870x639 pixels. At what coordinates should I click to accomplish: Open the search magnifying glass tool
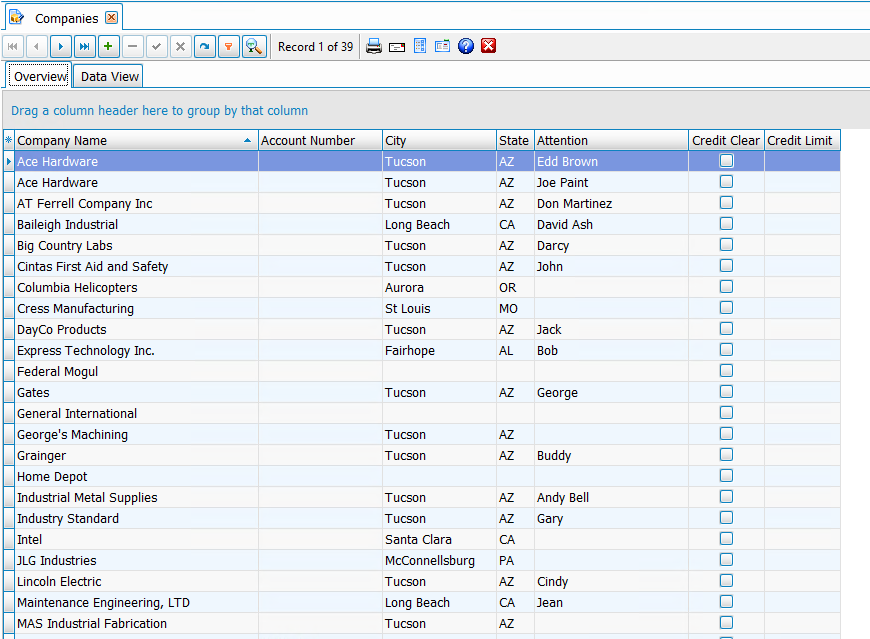254,47
